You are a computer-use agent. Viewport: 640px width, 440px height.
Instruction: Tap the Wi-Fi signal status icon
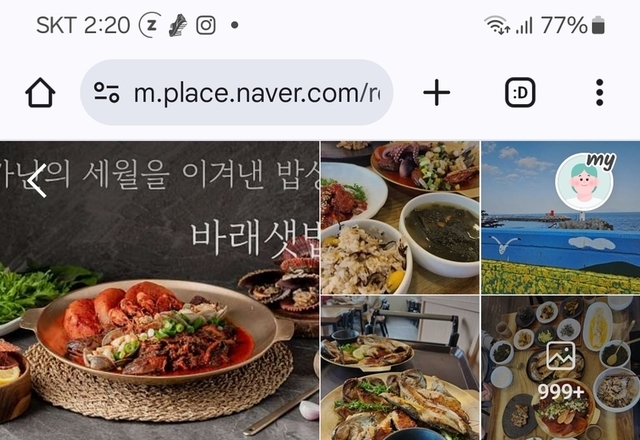tap(496, 25)
